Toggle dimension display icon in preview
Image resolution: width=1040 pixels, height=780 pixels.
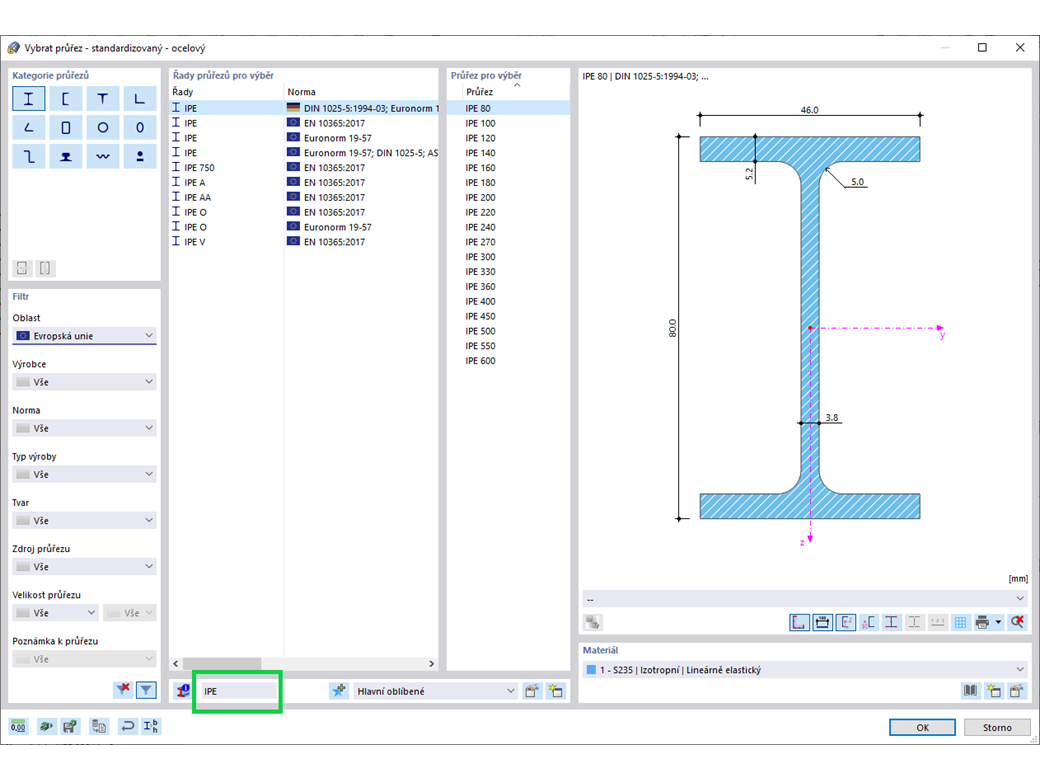(822, 622)
